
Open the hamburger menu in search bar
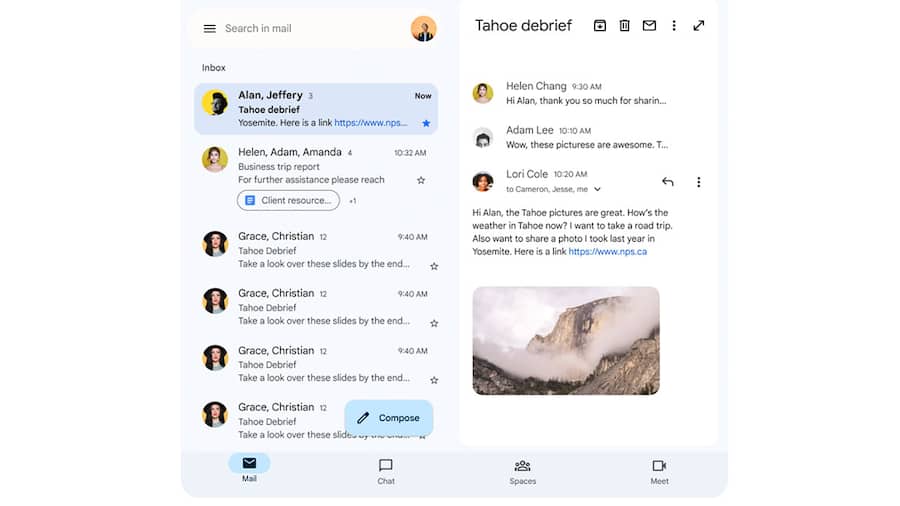(x=210, y=29)
